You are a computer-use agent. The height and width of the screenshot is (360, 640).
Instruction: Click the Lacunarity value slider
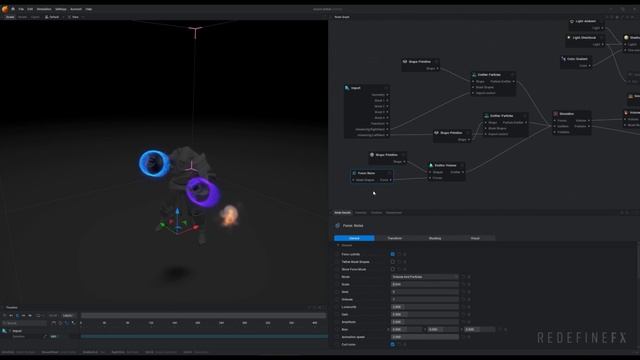(424, 307)
